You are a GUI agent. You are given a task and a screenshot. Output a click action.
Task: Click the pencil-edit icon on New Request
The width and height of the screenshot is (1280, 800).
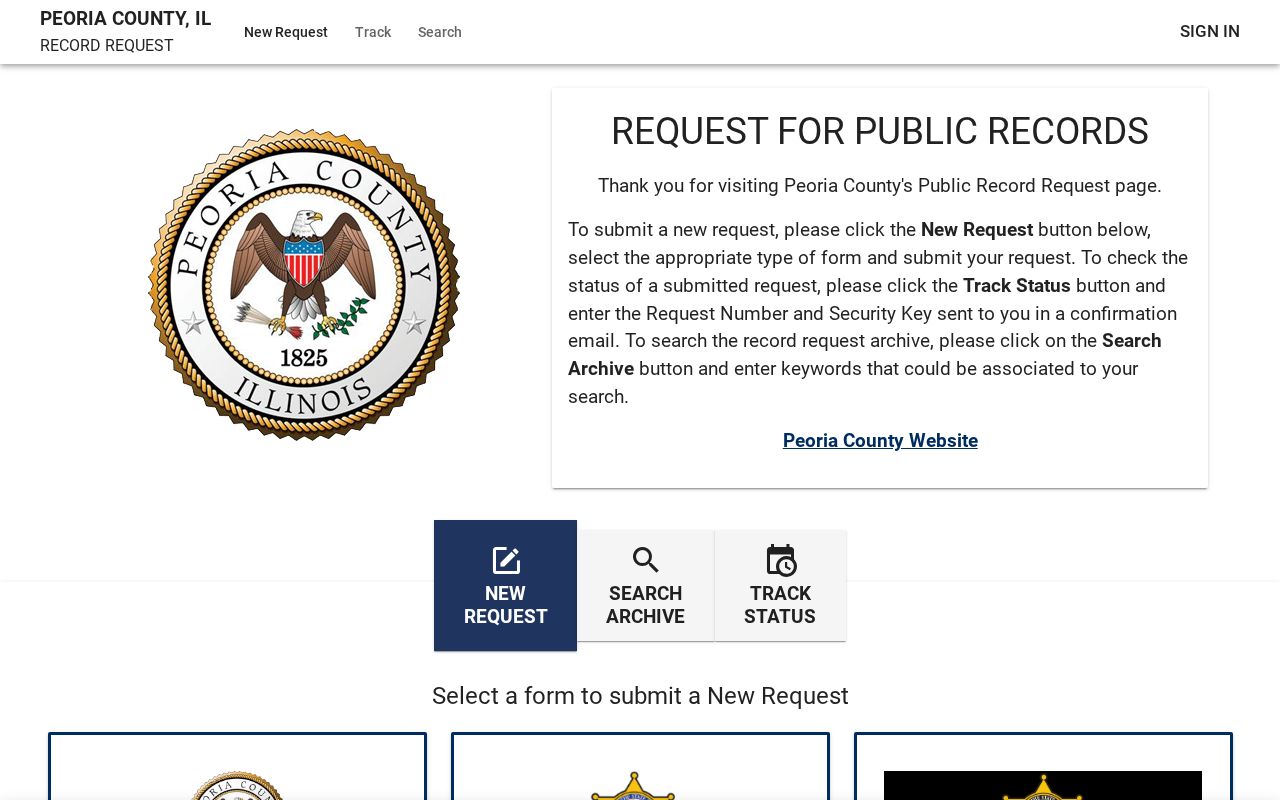(506, 561)
